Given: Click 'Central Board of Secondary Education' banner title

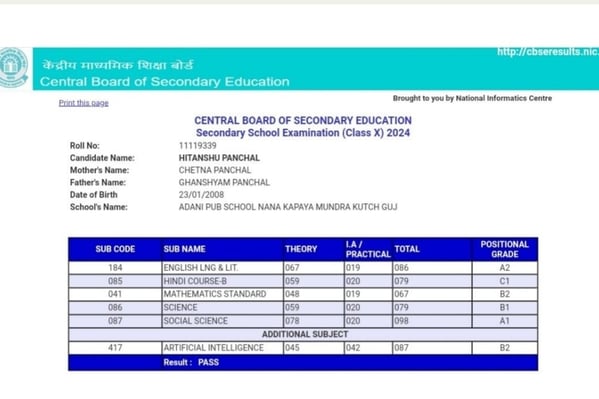Looking at the screenshot, I should click(165, 81).
